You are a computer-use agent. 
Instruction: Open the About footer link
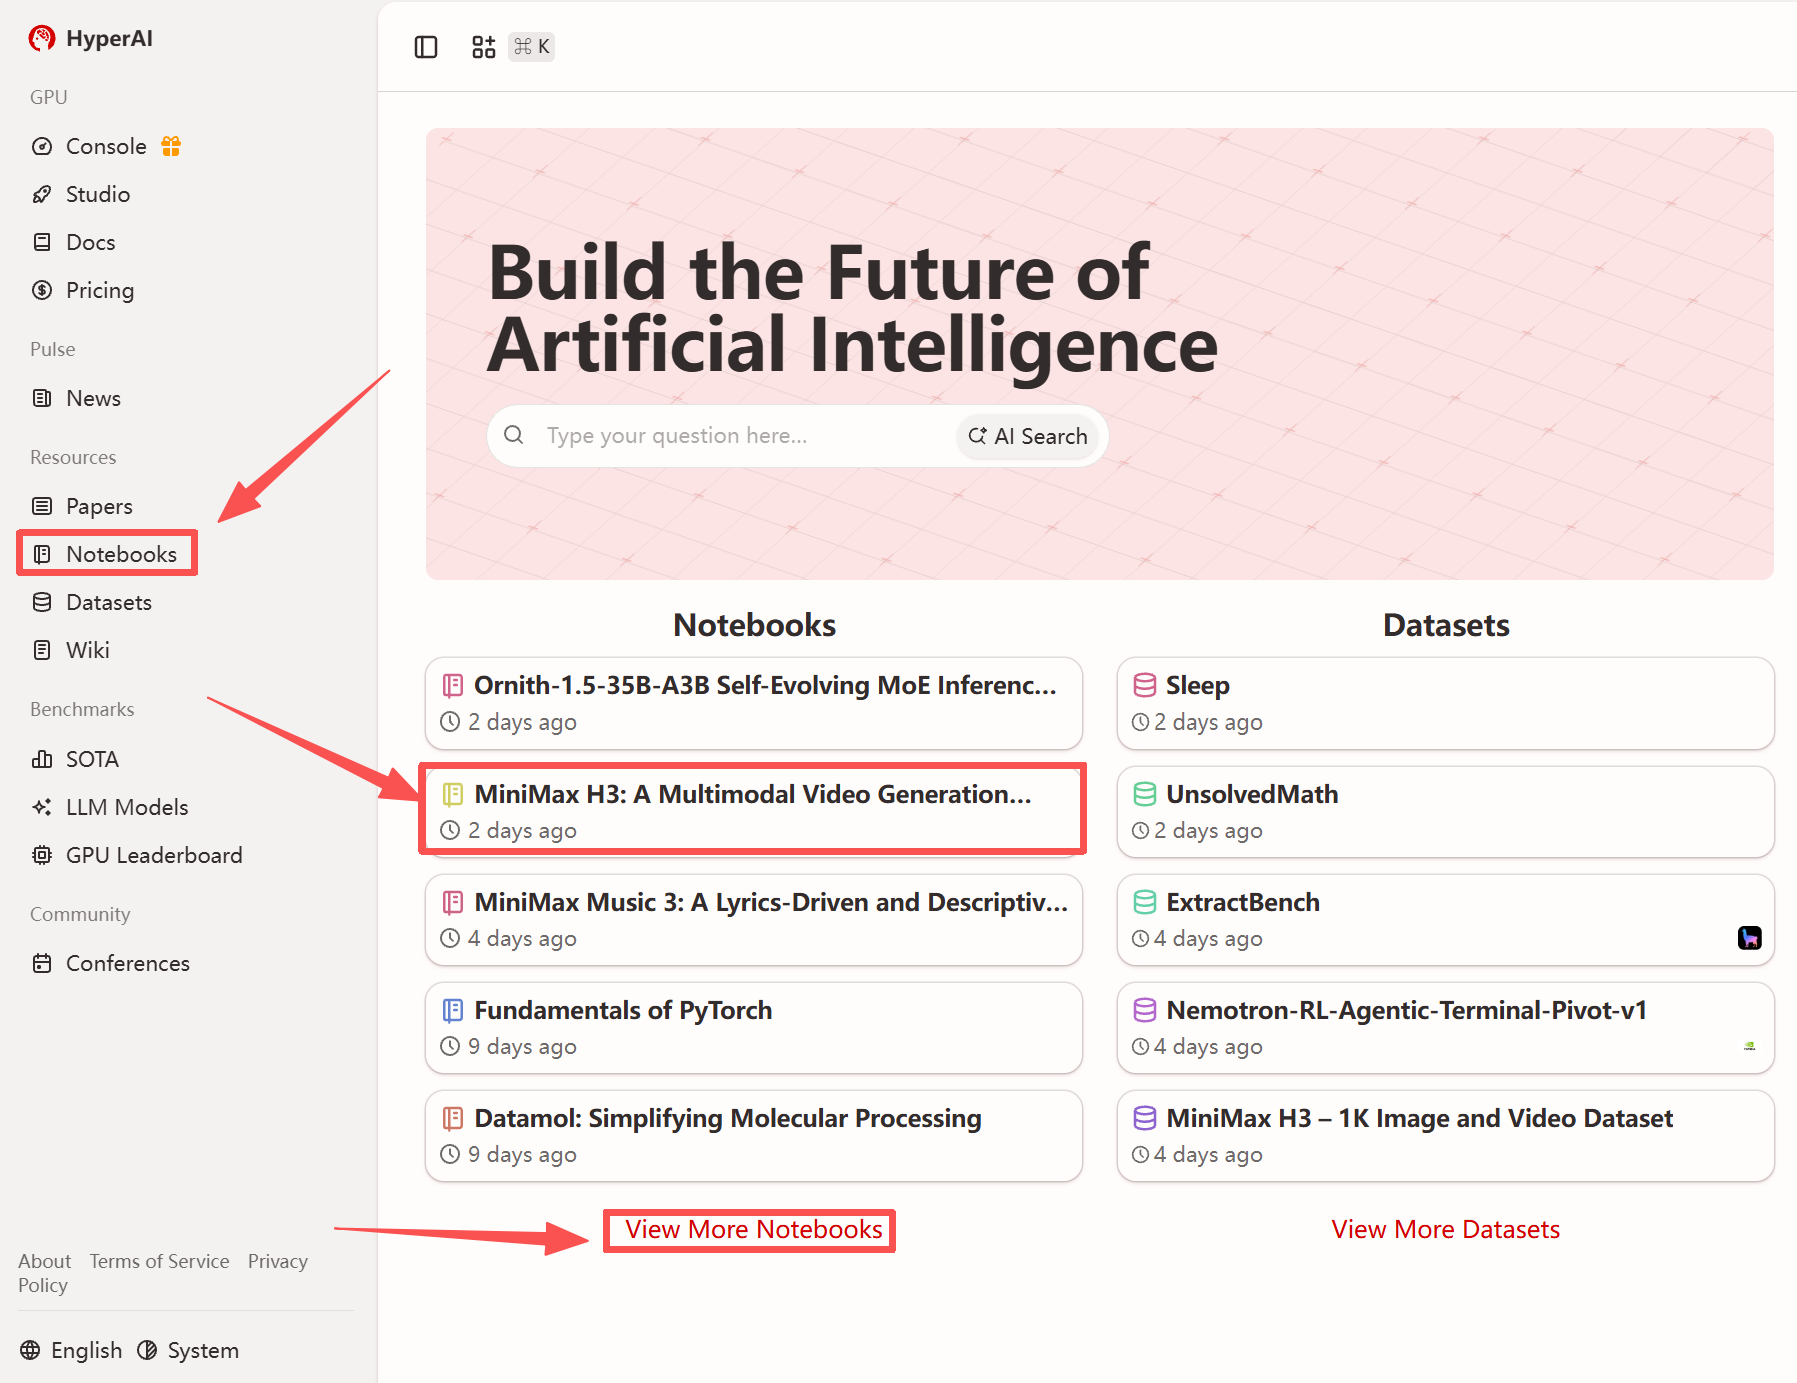click(44, 1262)
